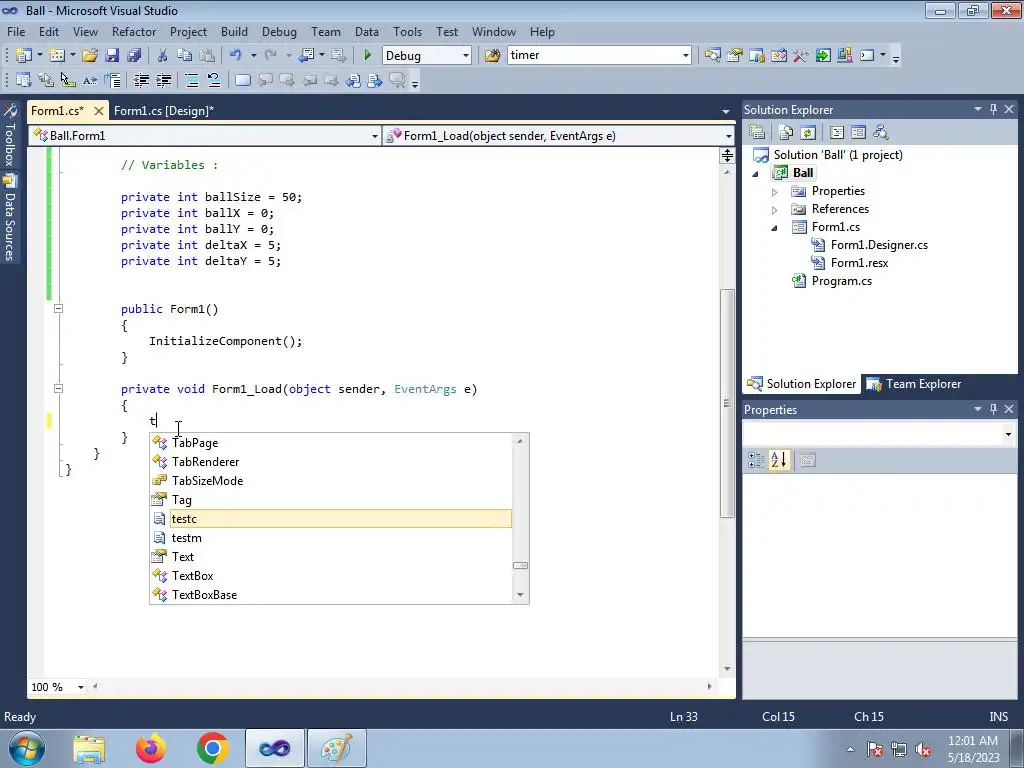Toggle a bookmark on the current line
Screen dimensions: 1024x768
point(242,80)
